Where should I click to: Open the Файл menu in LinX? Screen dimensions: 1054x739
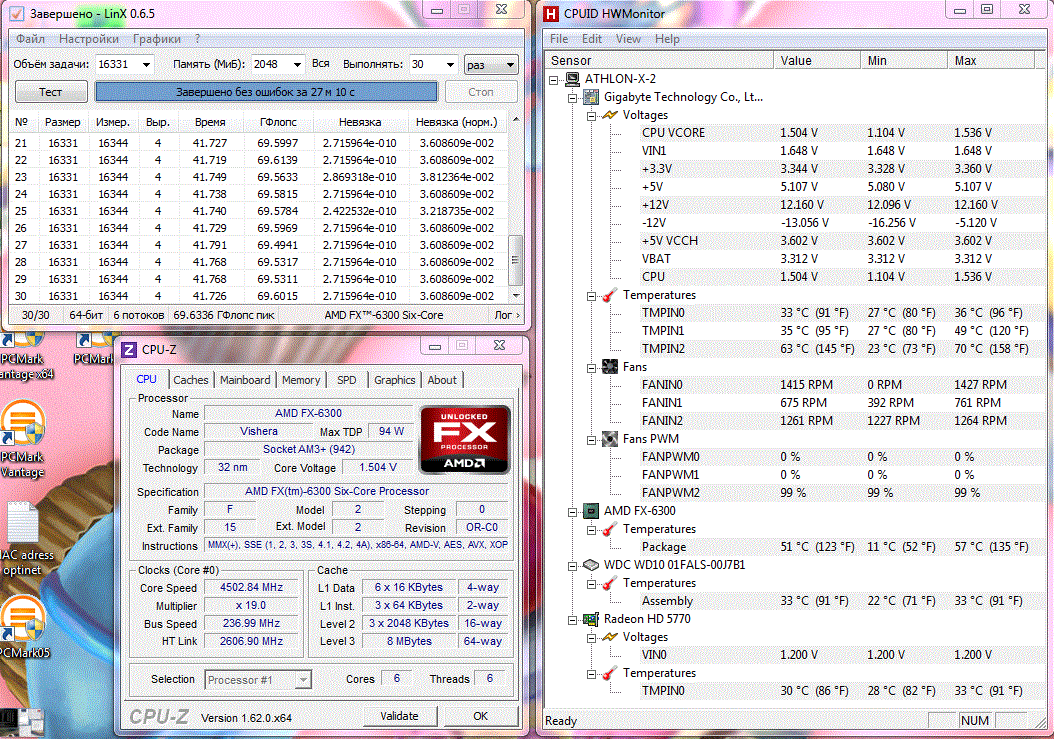click(30, 39)
